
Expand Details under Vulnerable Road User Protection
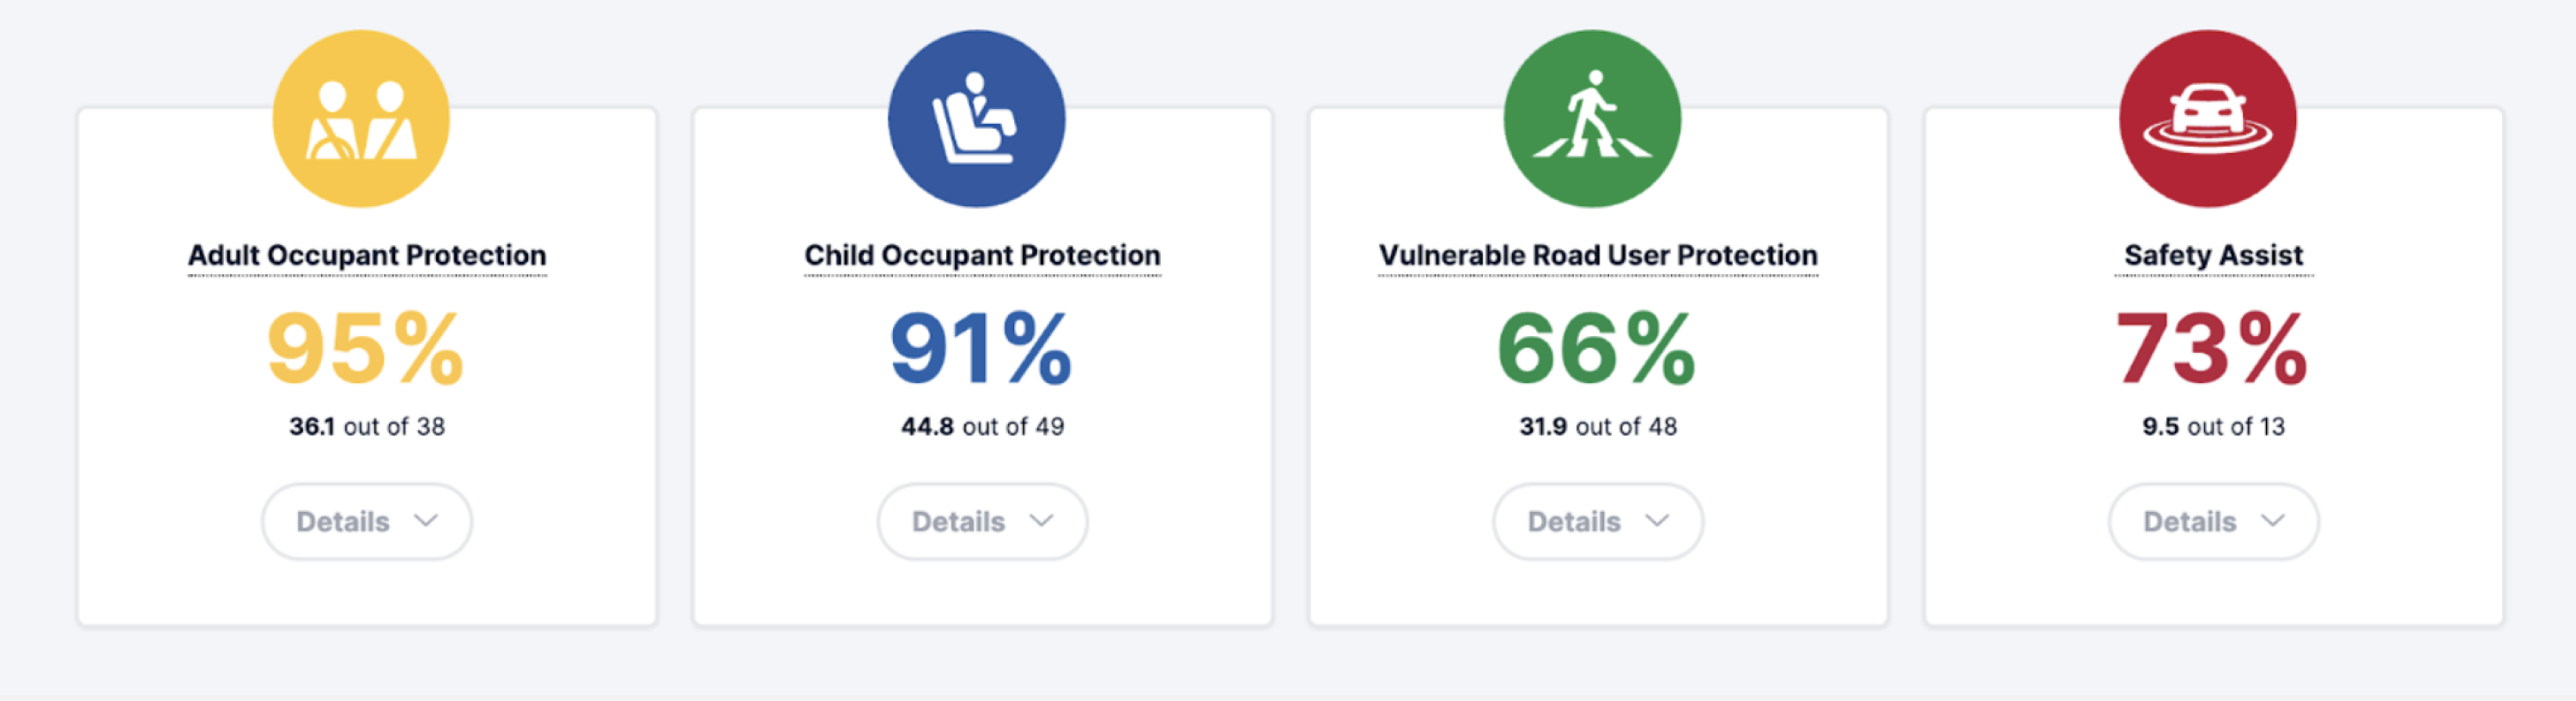tap(1598, 522)
